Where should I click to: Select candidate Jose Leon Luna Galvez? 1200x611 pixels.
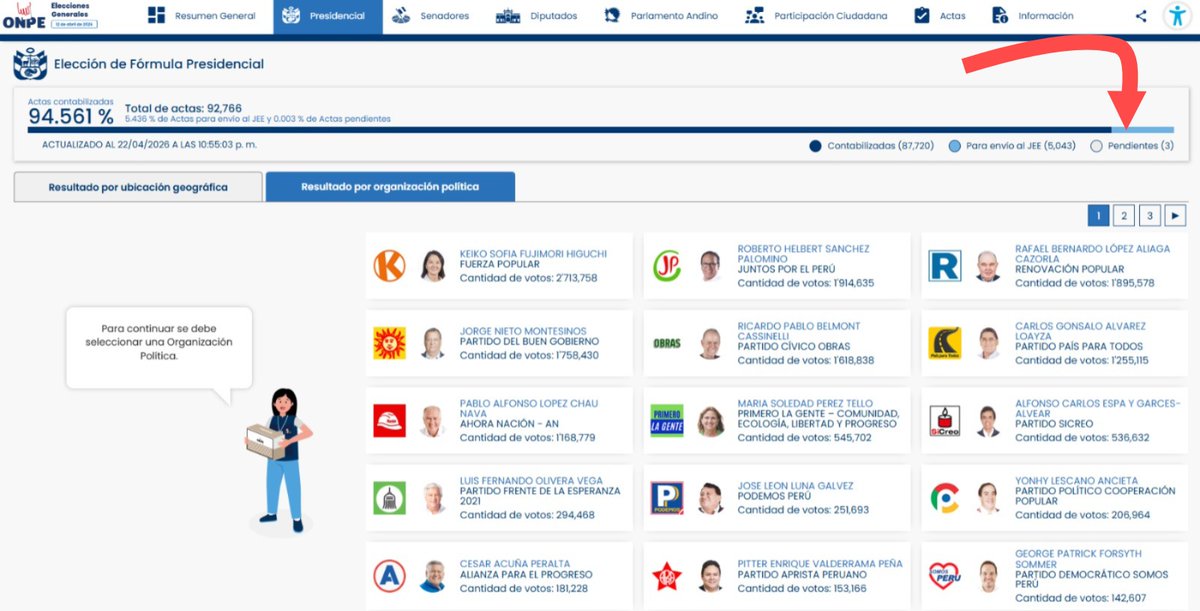777,498
